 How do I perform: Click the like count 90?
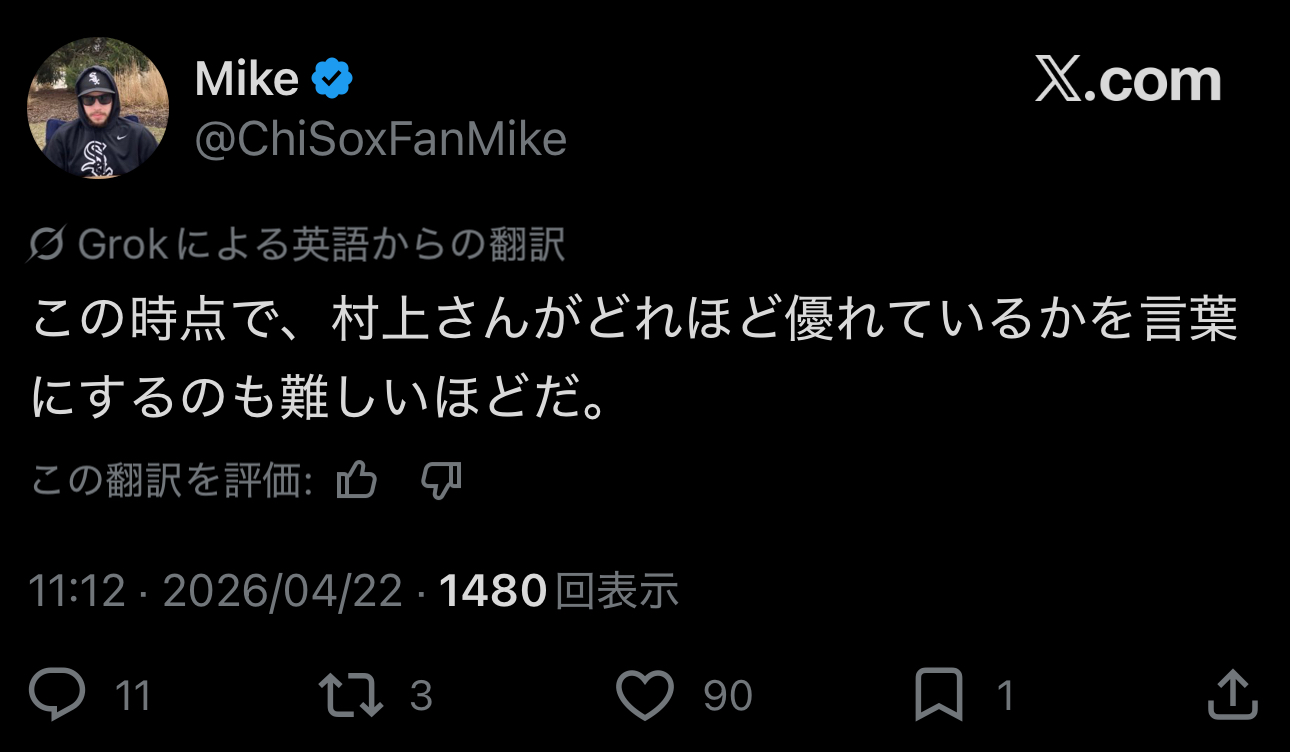coord(727,696)
